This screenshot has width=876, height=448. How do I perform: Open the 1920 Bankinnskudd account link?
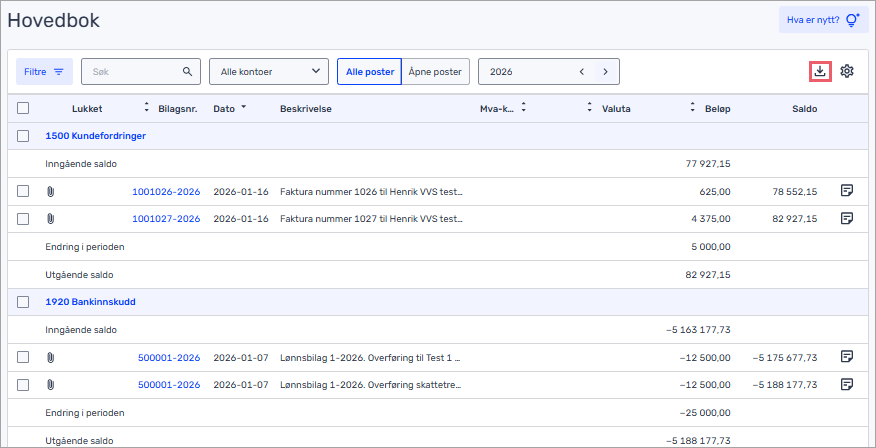[90, 301]
